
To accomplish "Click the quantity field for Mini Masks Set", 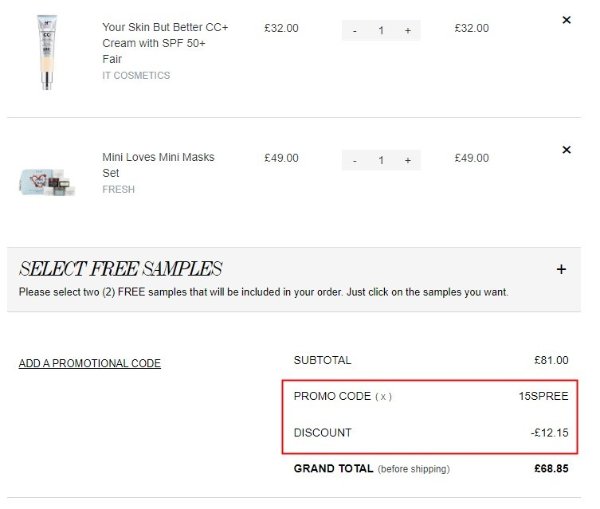I will pyautogui.click(x=381, y=160).
